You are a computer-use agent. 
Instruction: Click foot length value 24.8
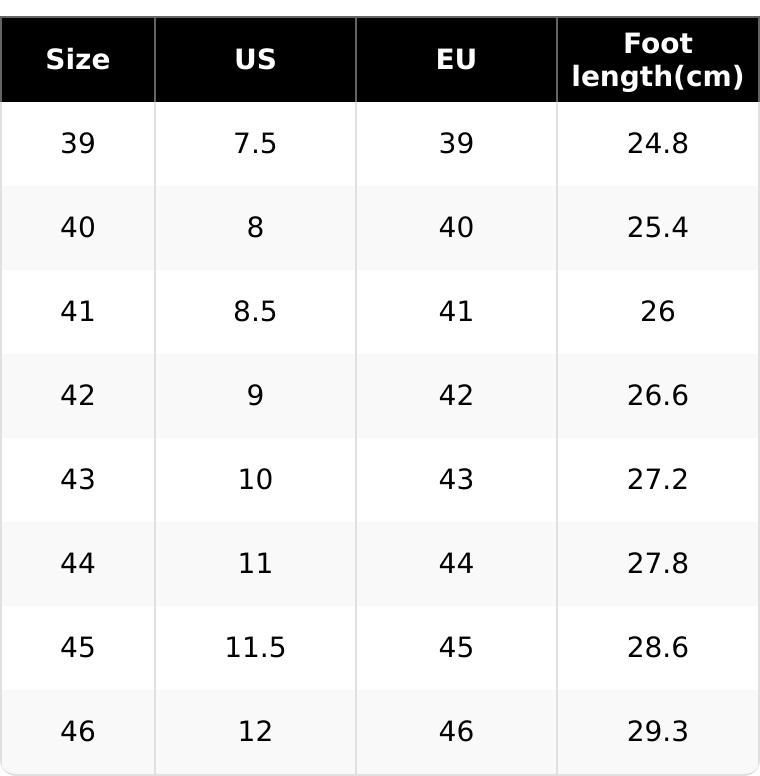click(657, 144)
